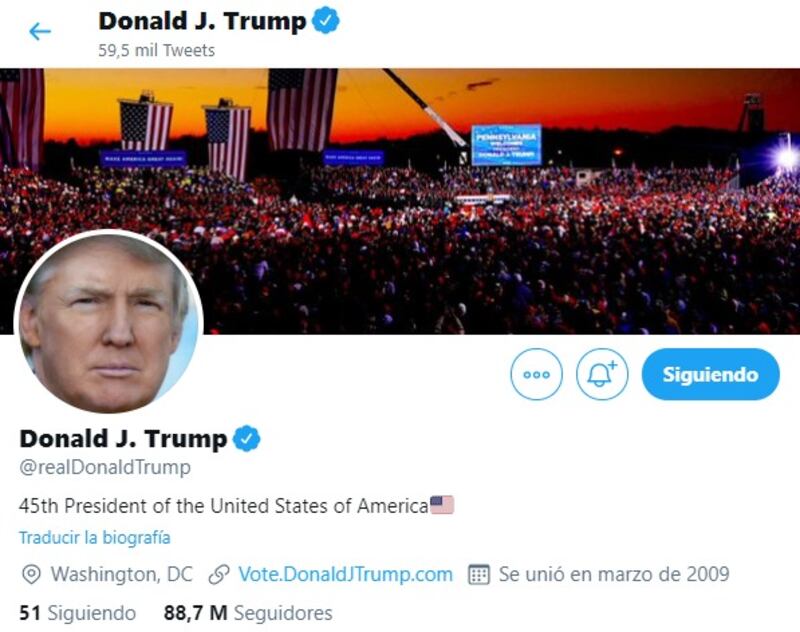This screenshot has height=632, width=800.
Task: Click Traducir la biografía link
Action: (x=95, y=537)
